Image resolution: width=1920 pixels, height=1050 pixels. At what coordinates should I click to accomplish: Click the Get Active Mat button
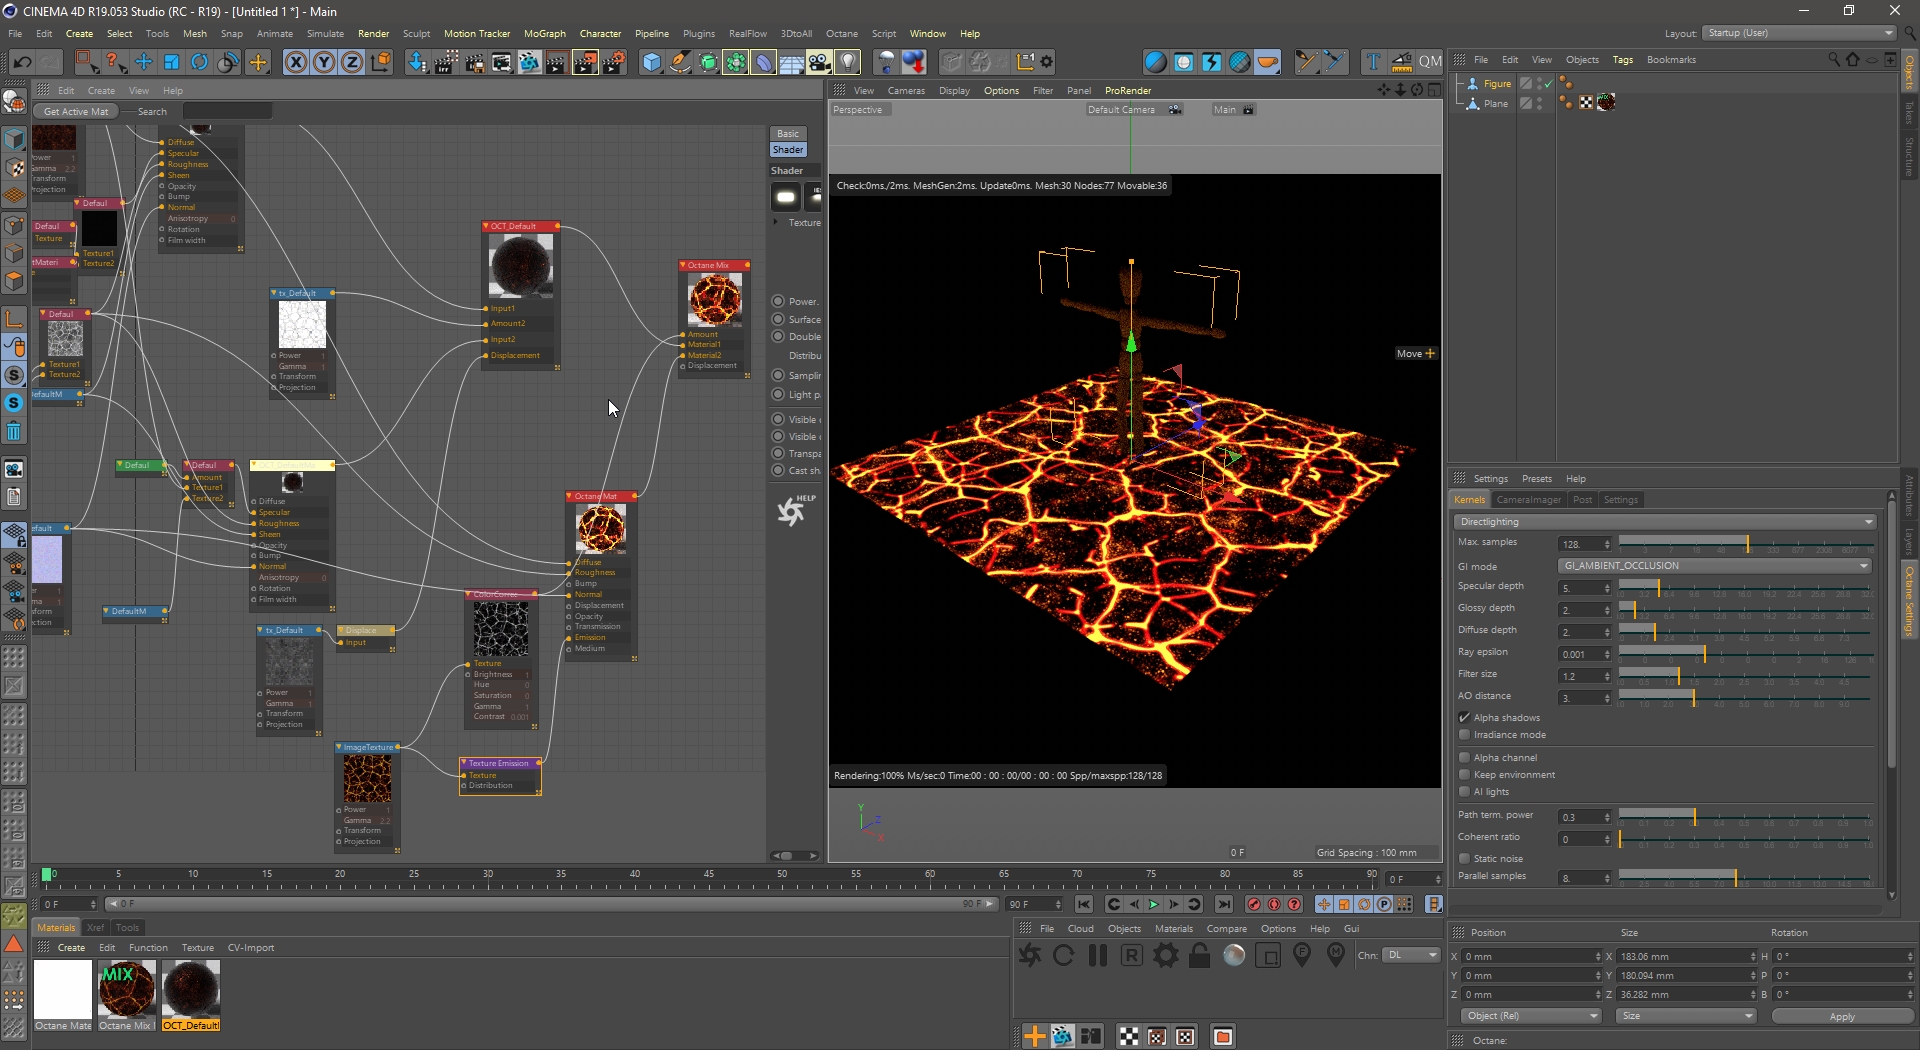[x=76, y=112]
